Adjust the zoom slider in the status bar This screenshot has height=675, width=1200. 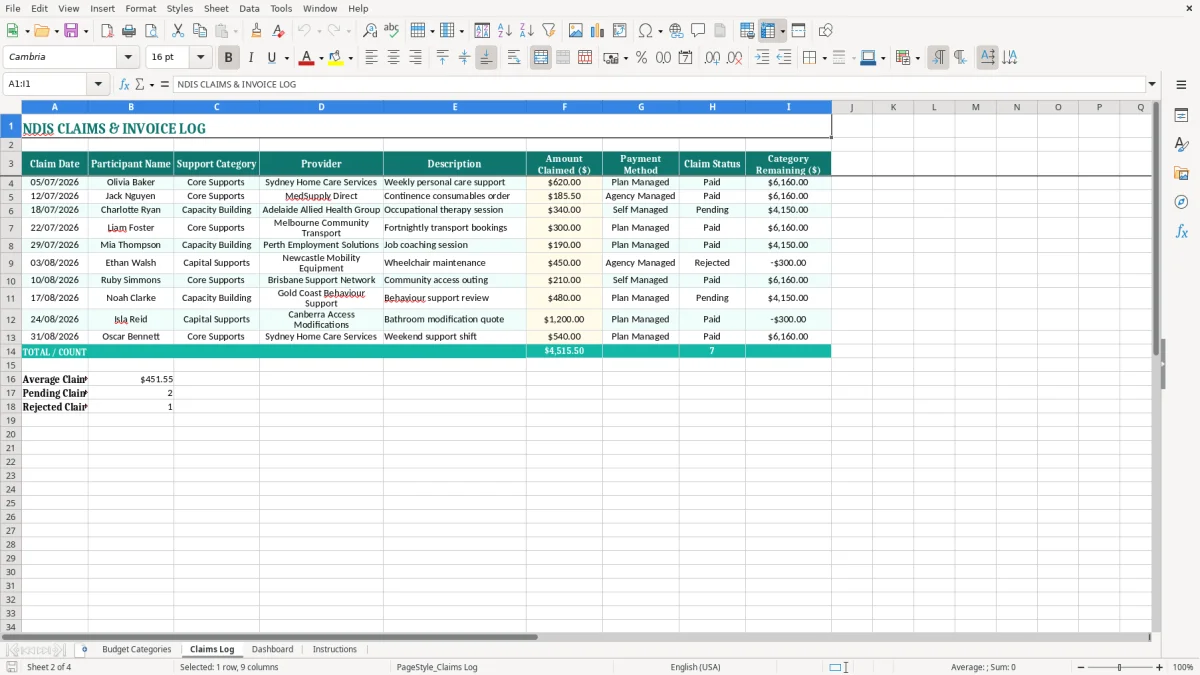coord(1119,667)
